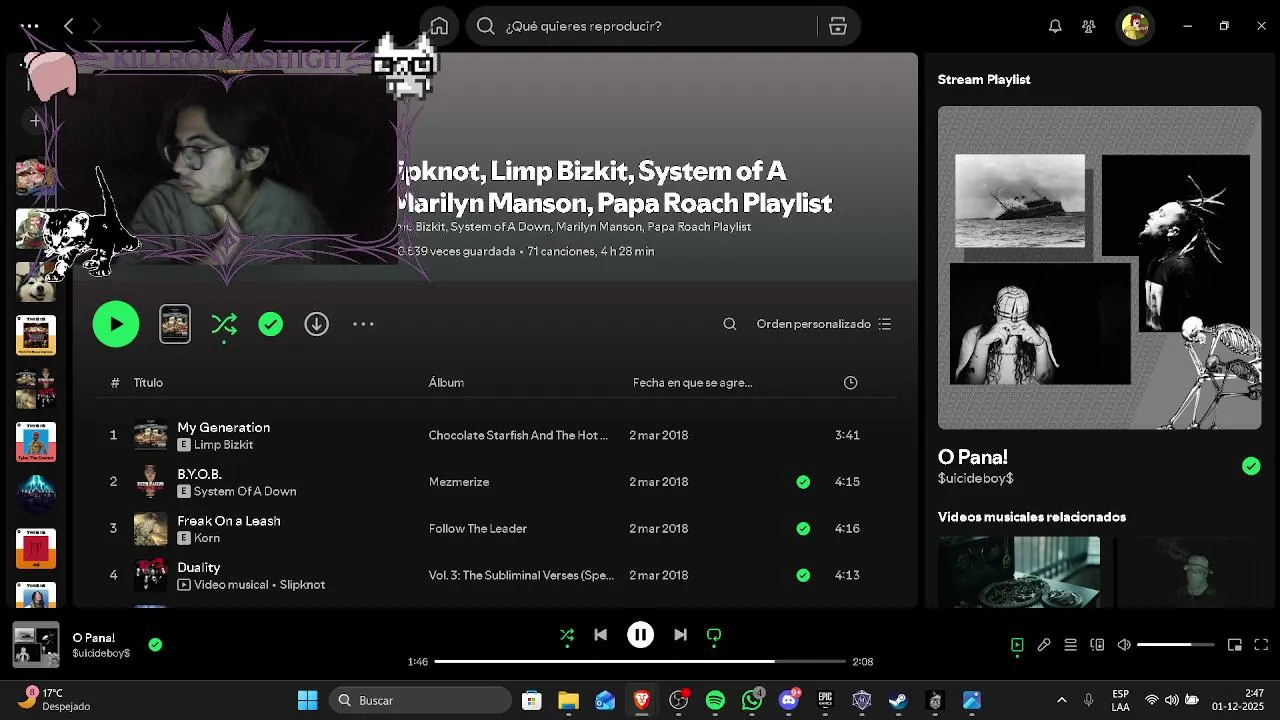
Task: Open the miniplayer
Action: click(1235, 645)
